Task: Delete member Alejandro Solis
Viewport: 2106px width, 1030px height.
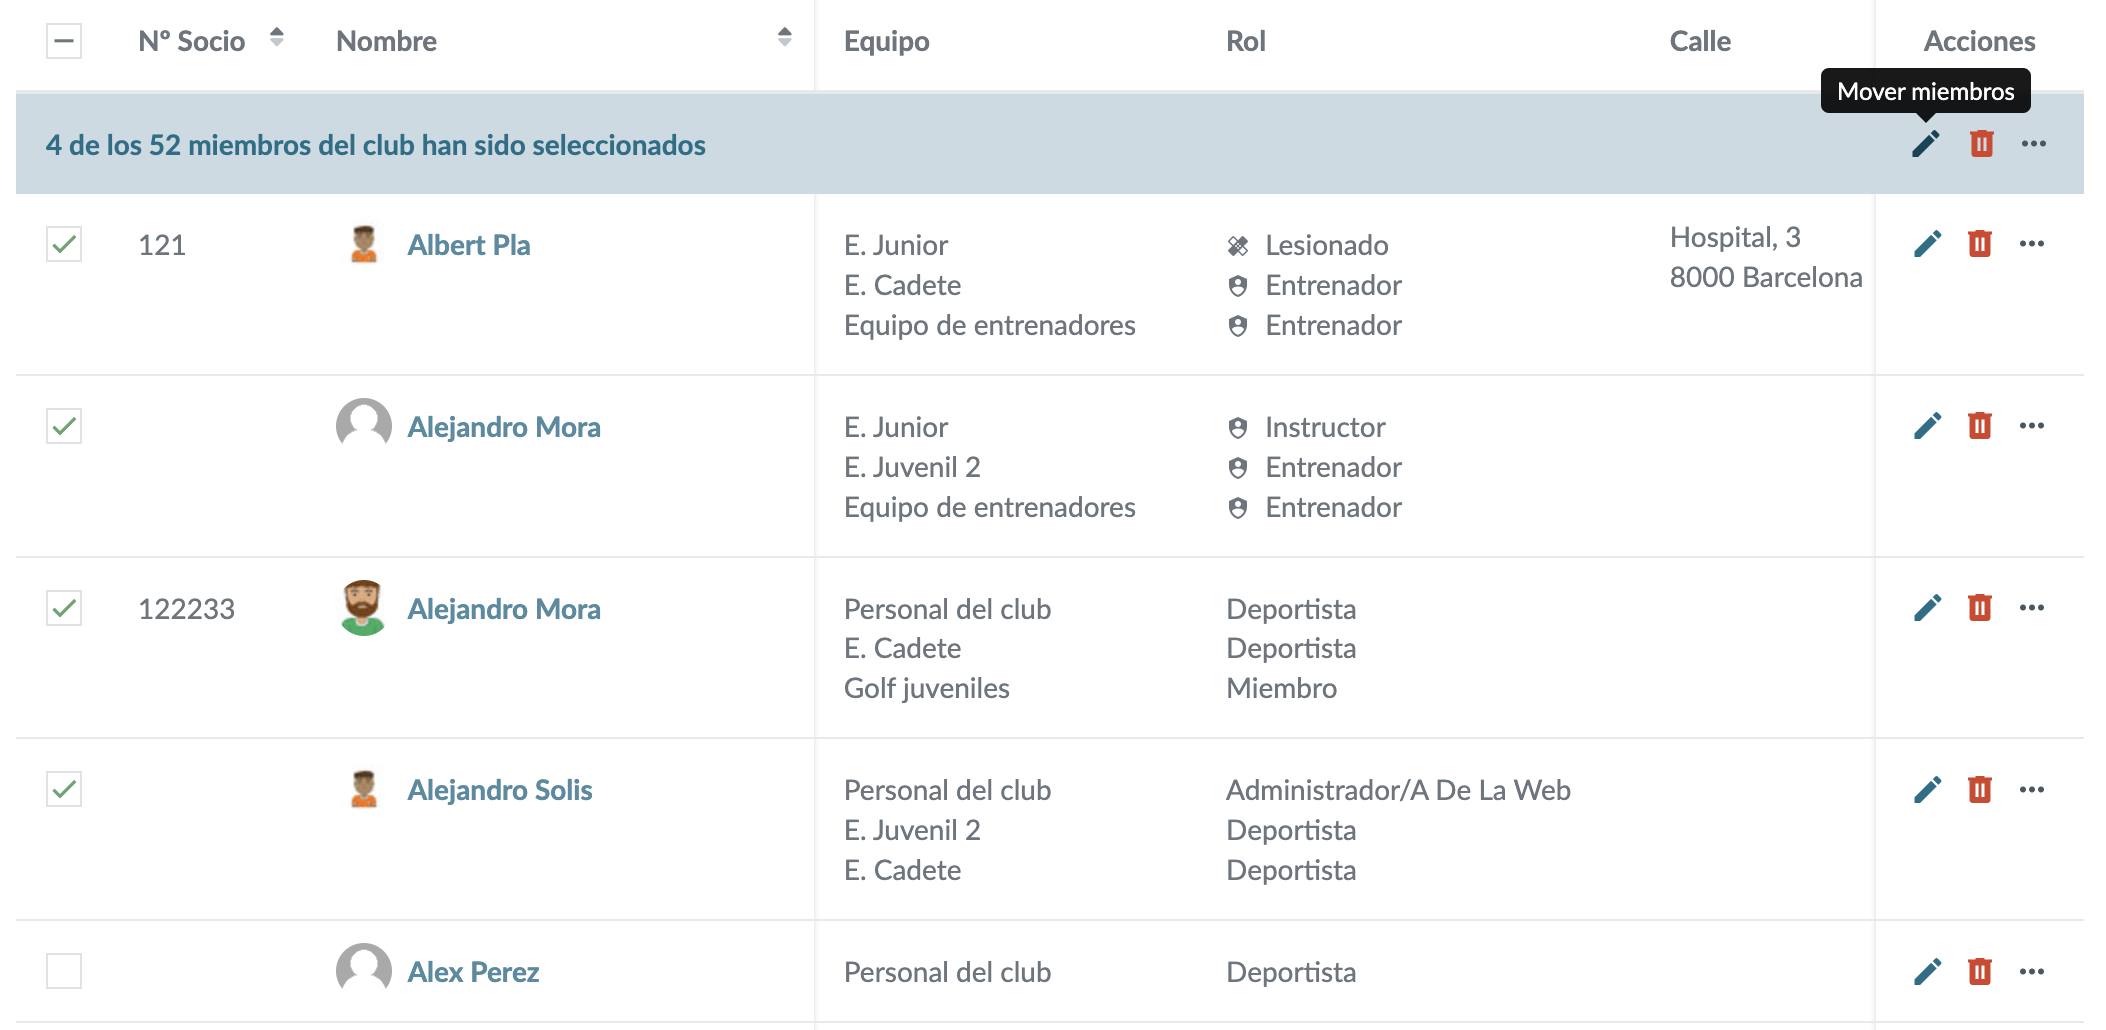Action: coord(1979,790)
